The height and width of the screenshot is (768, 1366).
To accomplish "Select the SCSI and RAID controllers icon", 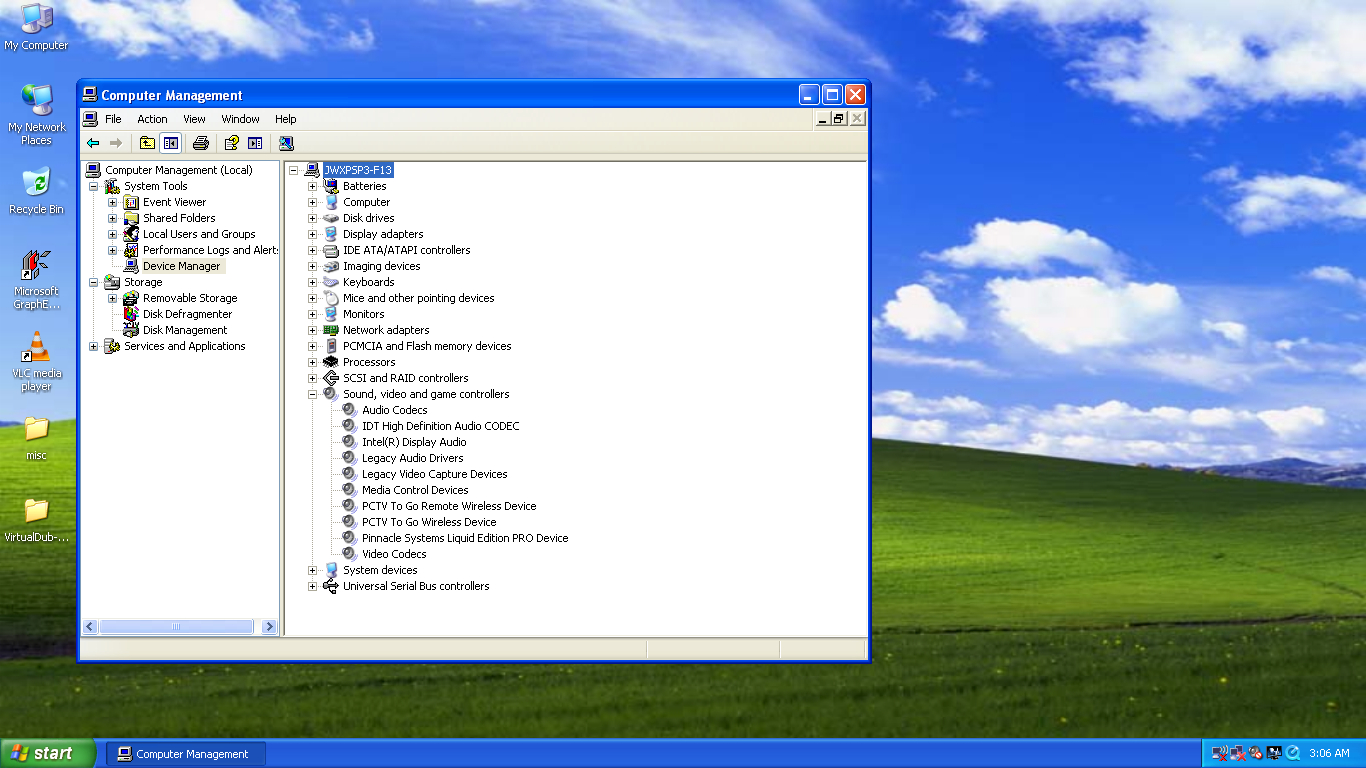I will click(331, 378).
